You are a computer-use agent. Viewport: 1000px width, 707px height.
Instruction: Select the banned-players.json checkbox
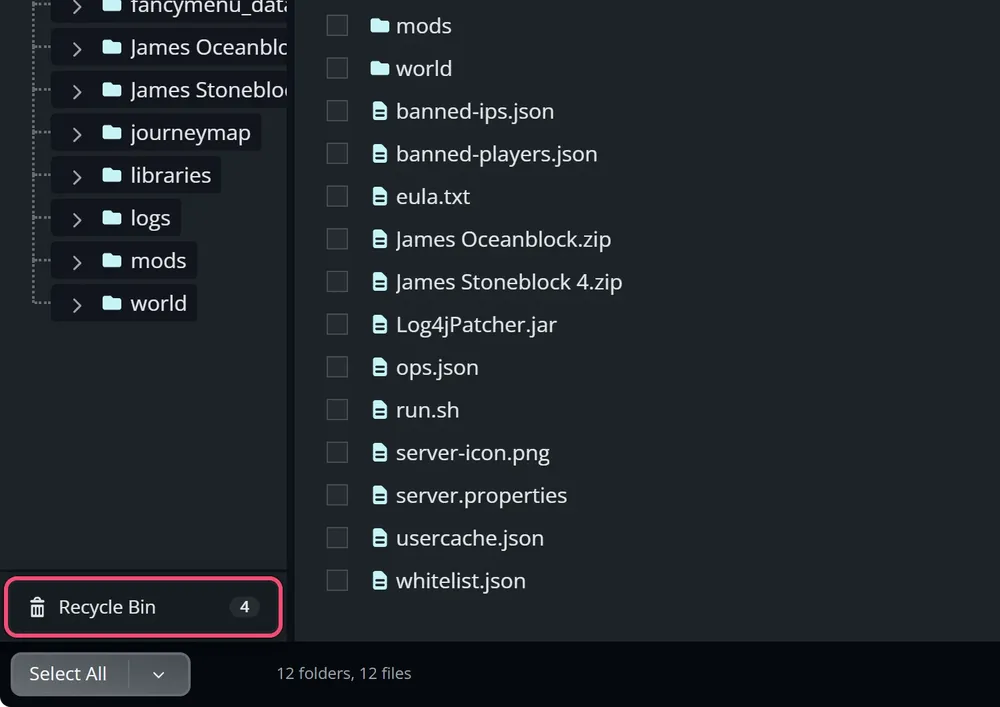[x=337, y=154]
